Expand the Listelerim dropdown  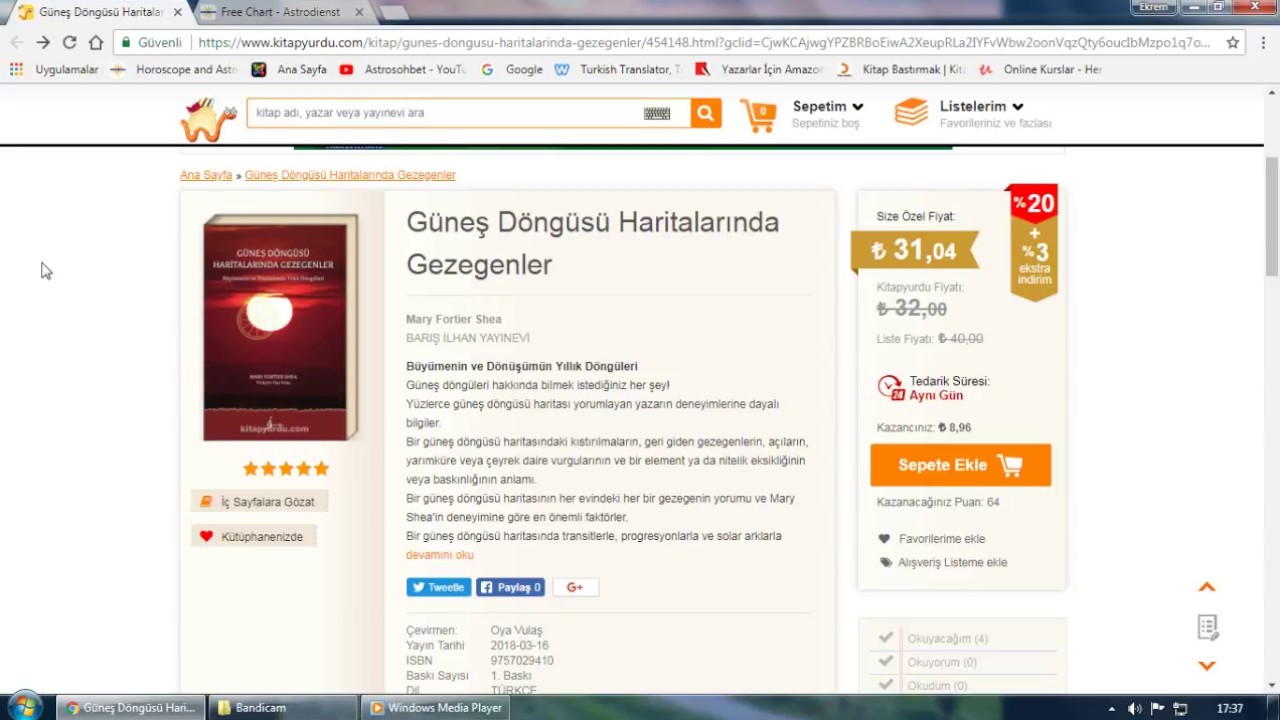pos(982,106)
